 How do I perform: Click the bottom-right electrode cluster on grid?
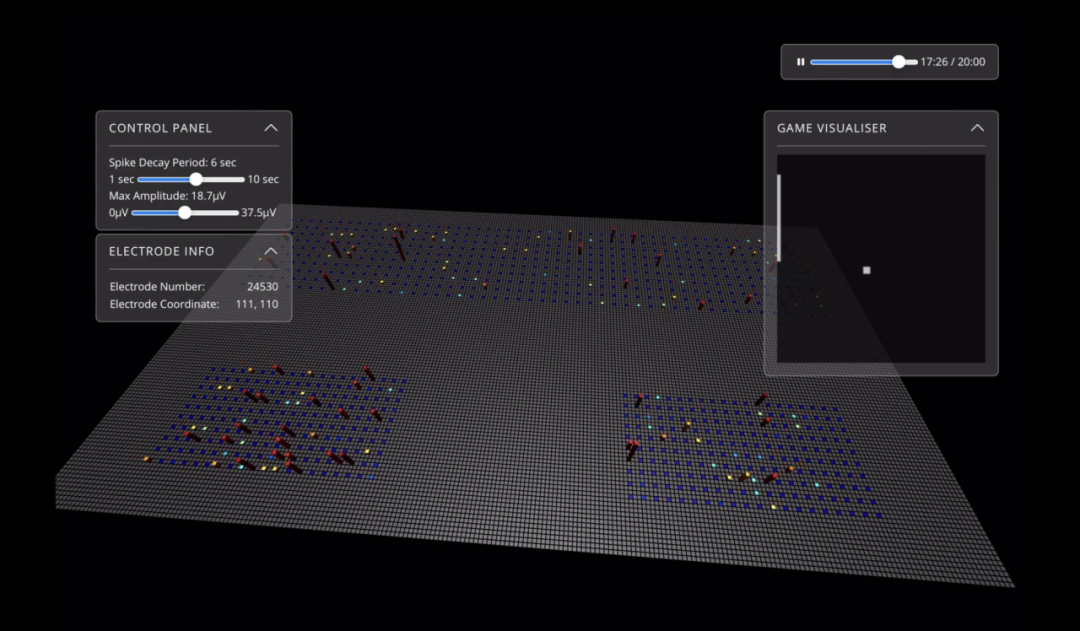tap(751, 455)
